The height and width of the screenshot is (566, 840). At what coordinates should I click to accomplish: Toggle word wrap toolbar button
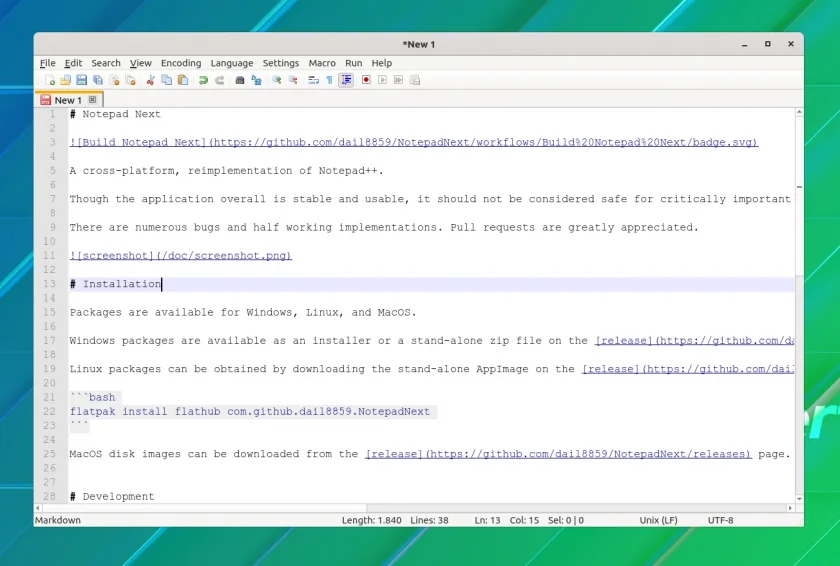coord(313,80)
